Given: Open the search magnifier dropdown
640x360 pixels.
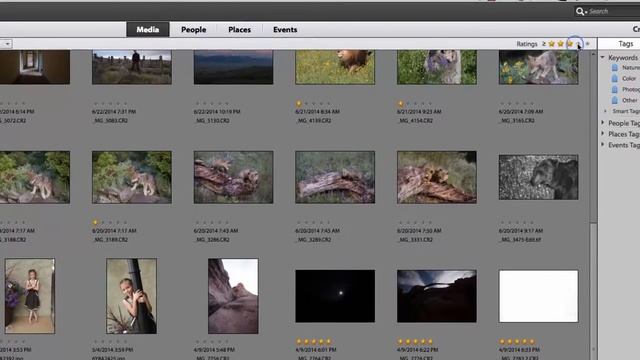Looking at the screenshot, I should point(581,11).
